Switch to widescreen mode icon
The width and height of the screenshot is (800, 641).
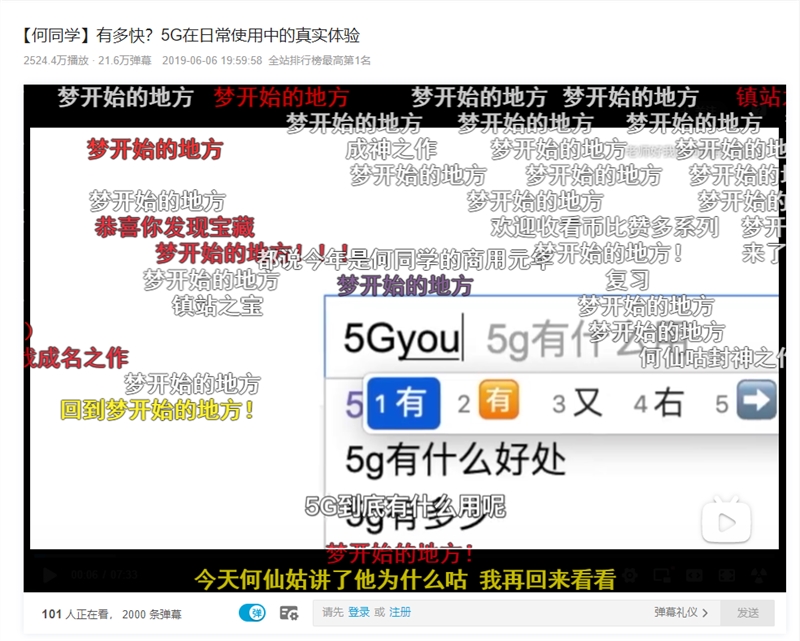pyautogui.click(x=696, y=575)
